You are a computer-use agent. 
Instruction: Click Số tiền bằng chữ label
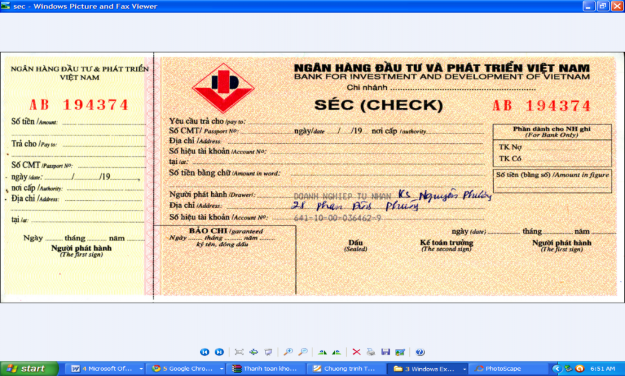coord(224,173)
